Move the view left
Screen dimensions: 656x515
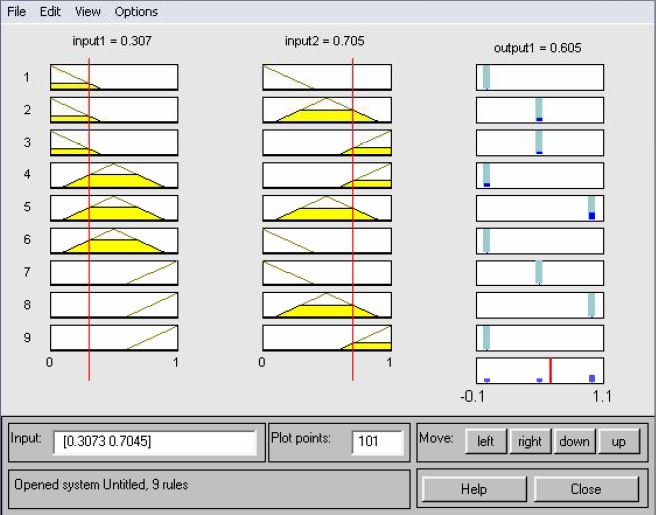click(486, 441)
